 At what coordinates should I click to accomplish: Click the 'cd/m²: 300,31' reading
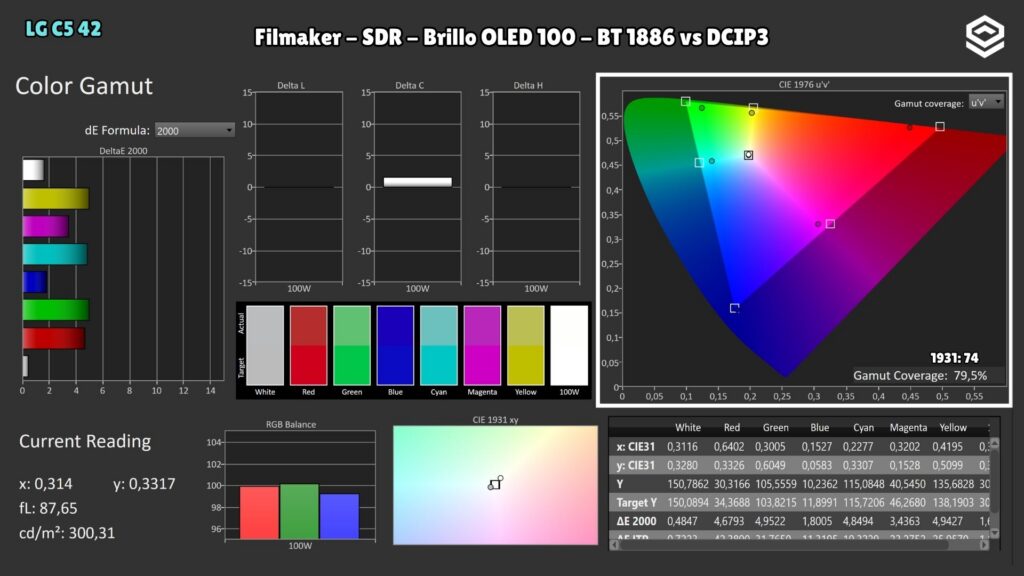[x=67, y=533]
